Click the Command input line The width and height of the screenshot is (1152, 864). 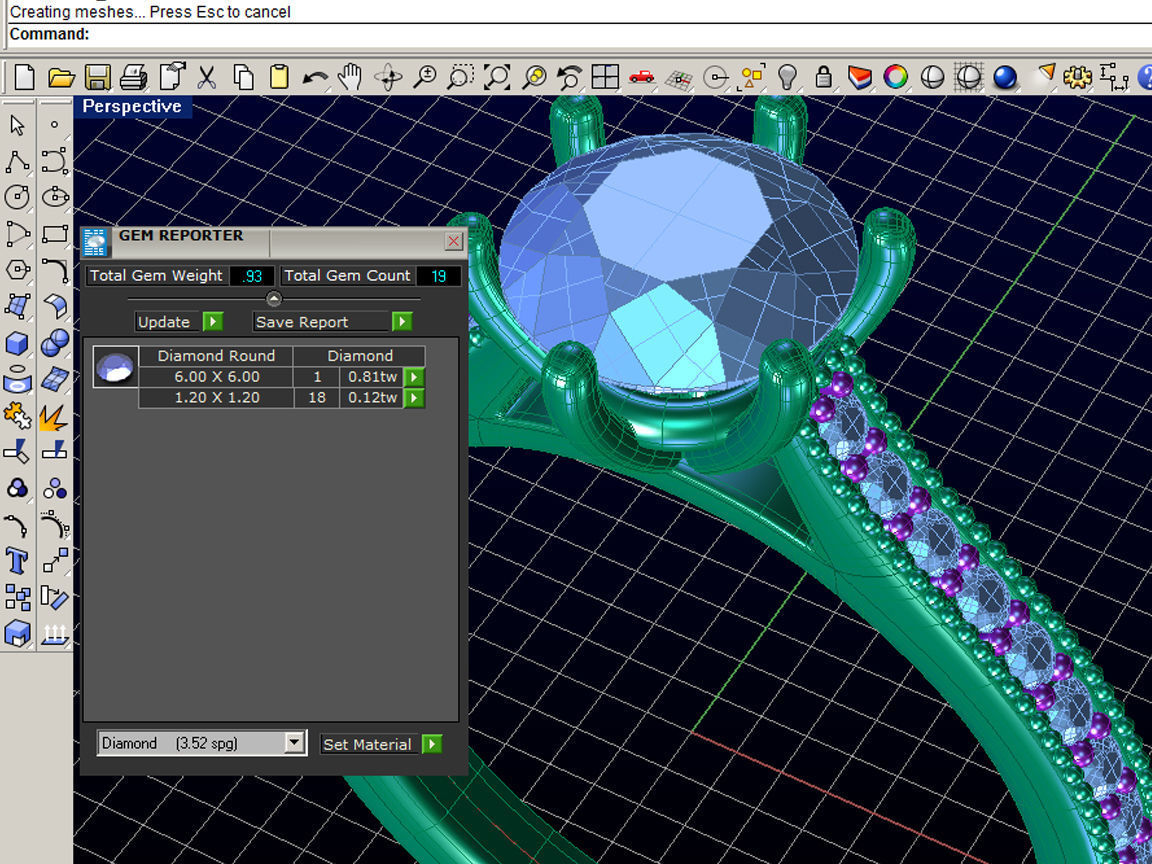(x=579, y=34)
